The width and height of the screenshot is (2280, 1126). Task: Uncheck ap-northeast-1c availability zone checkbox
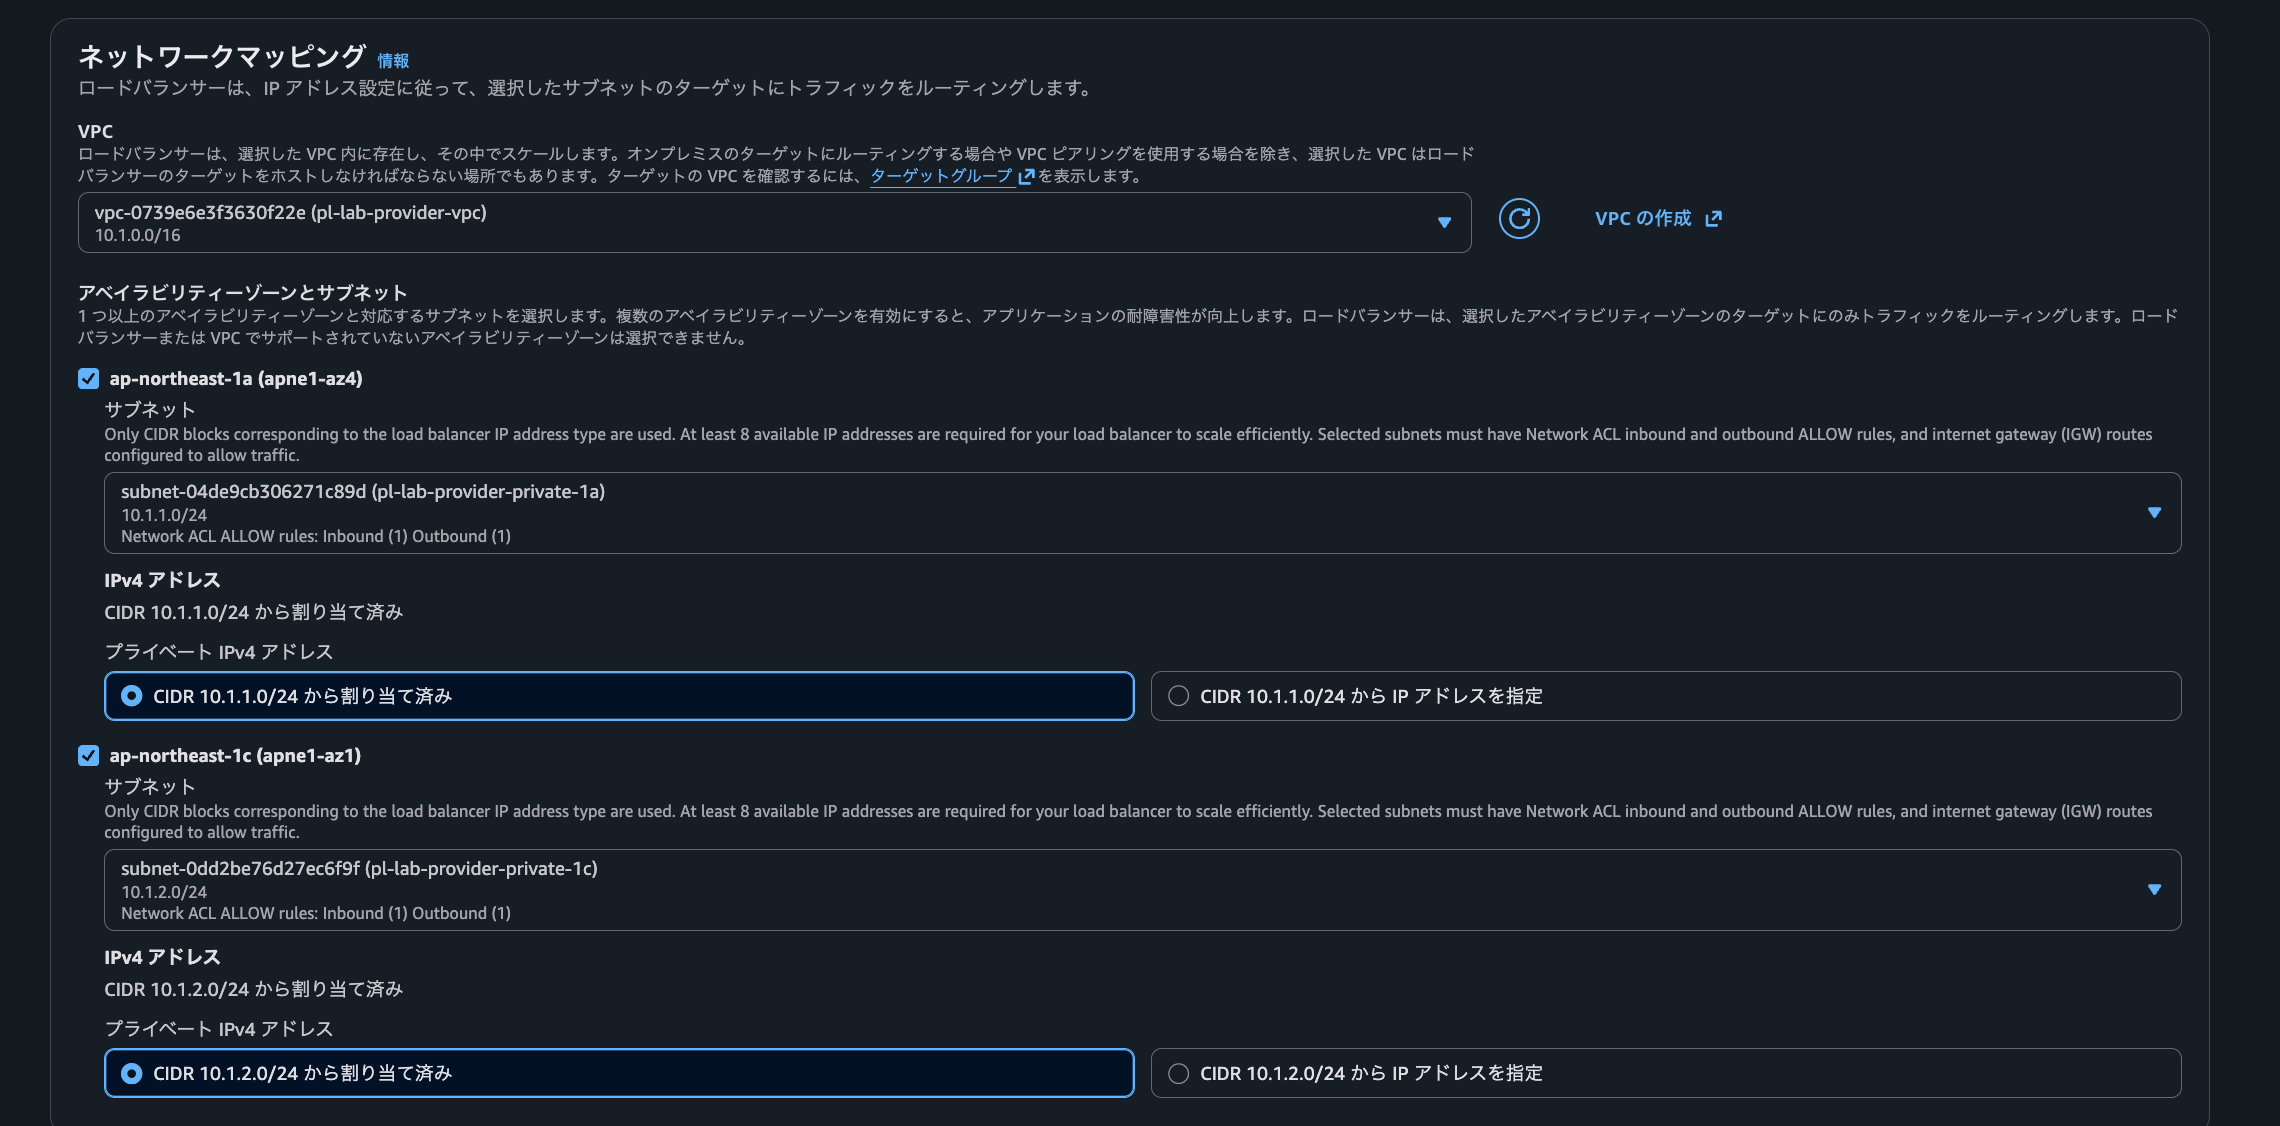(89, 756)
